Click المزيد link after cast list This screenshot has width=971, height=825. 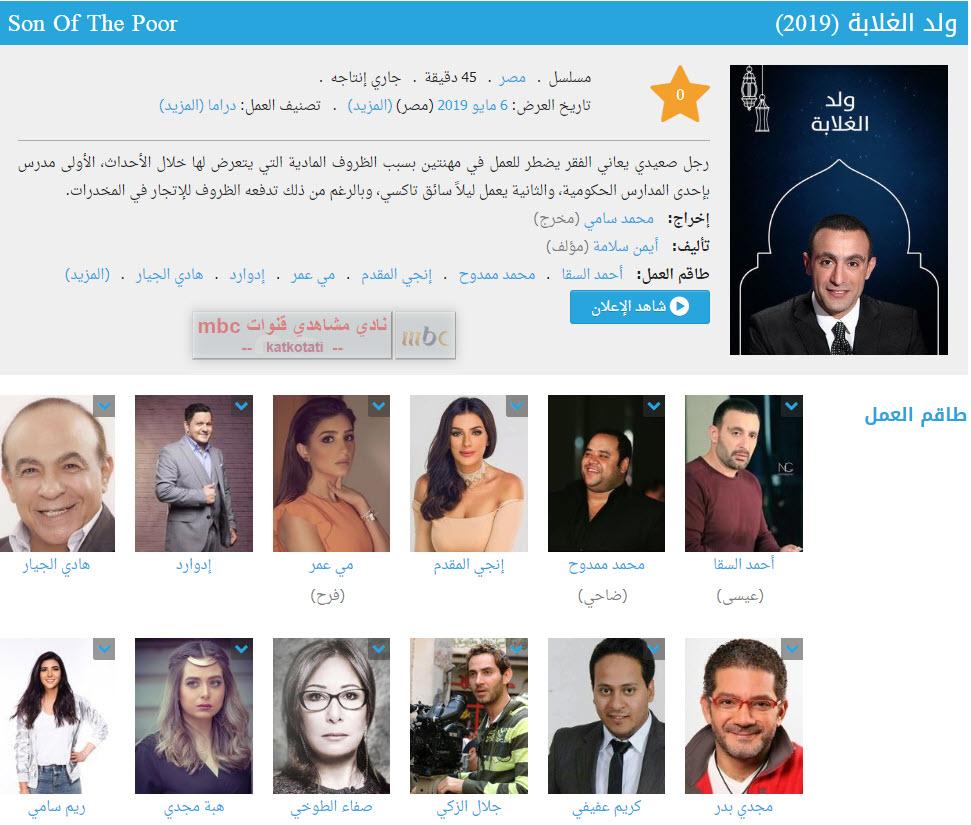tap(87, 274)
